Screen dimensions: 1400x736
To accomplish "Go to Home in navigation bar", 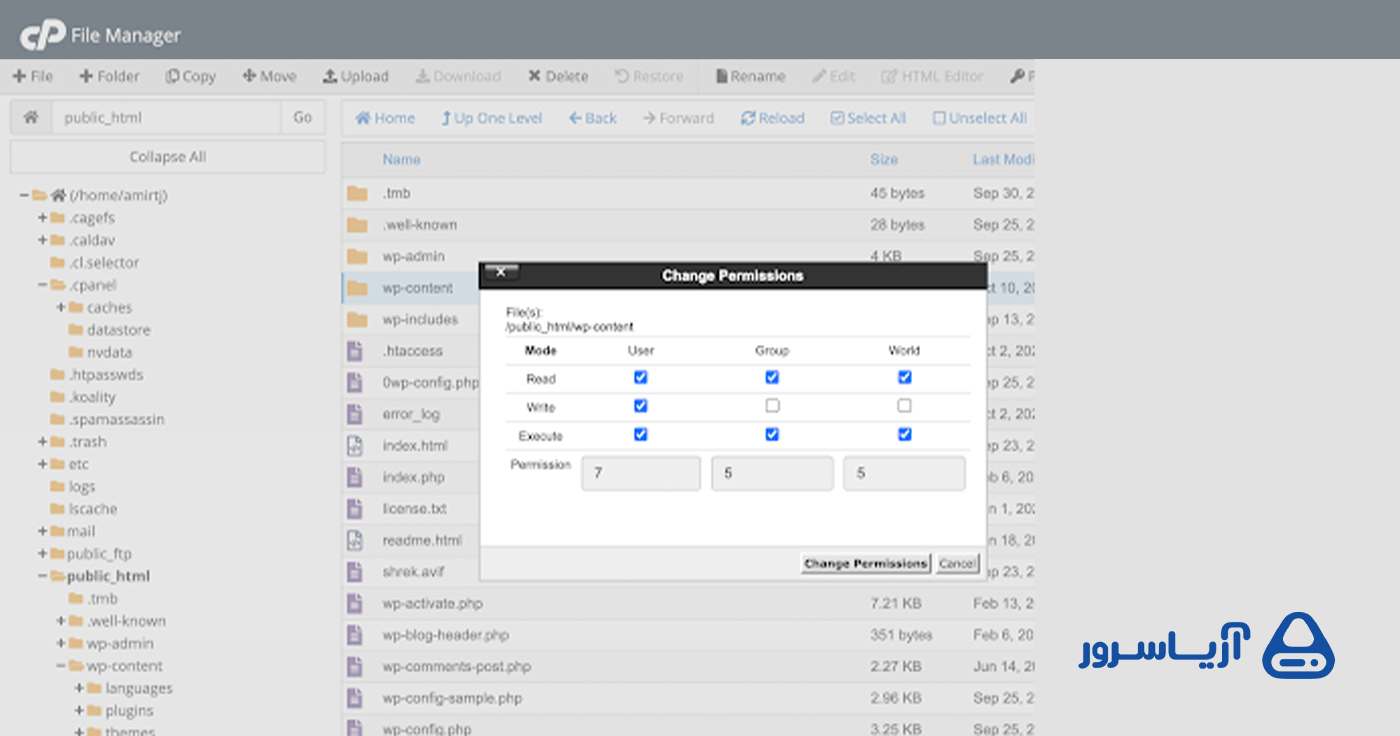I will click(385, 118).
